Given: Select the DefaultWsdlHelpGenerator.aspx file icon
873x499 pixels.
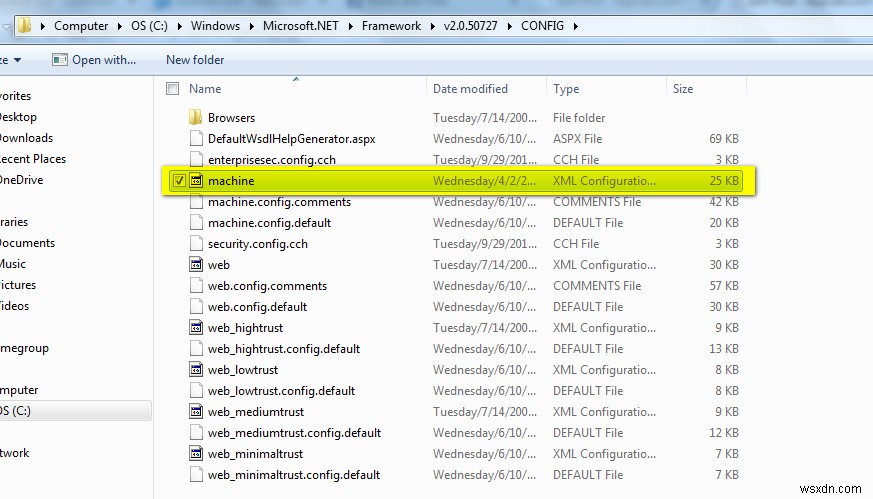Looking at the screenshot, I should click(x=196, y=139).
